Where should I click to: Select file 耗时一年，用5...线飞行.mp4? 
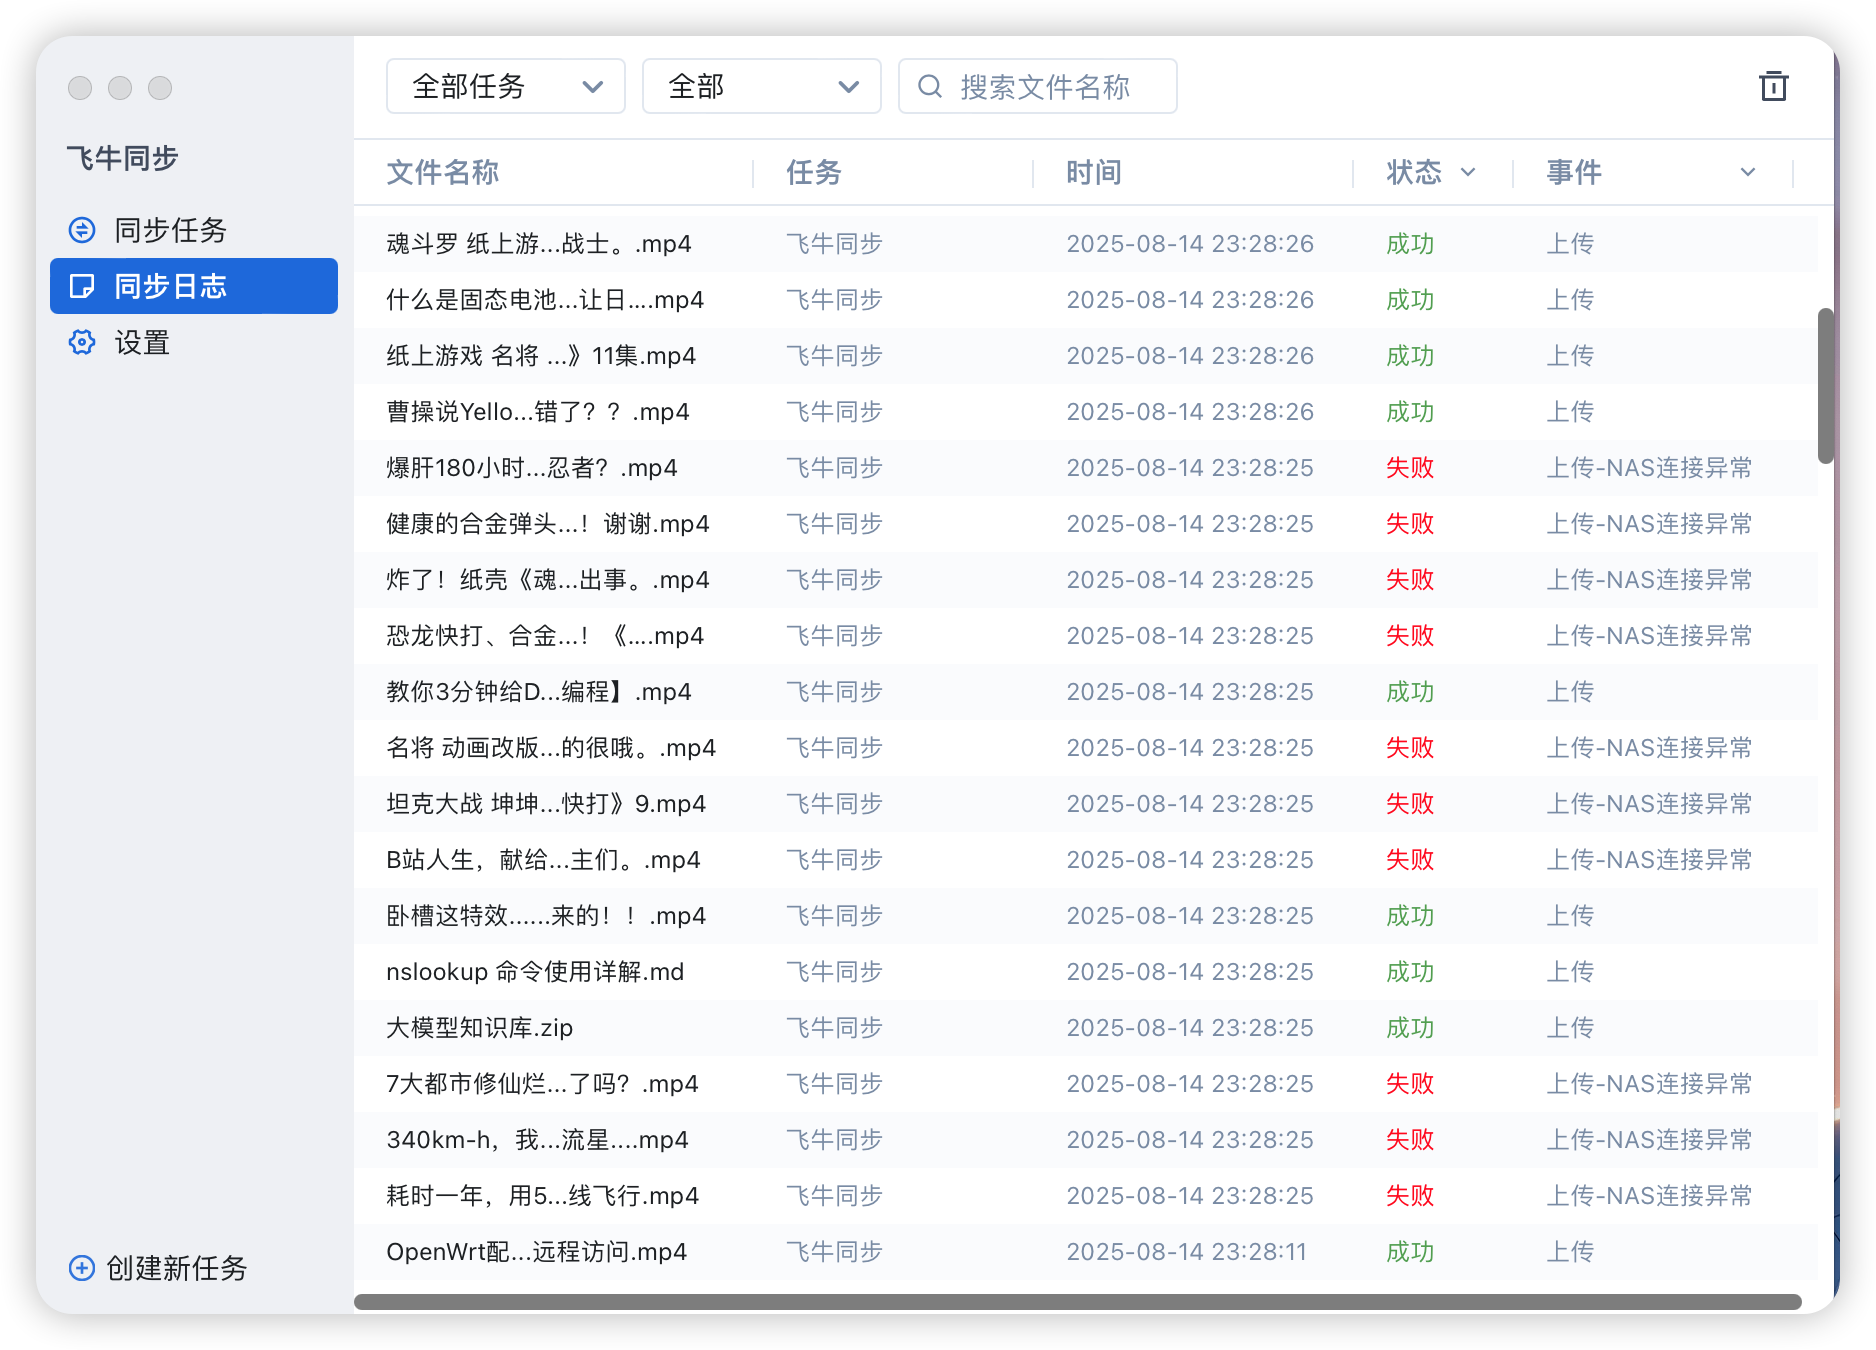click(542, 1196)
